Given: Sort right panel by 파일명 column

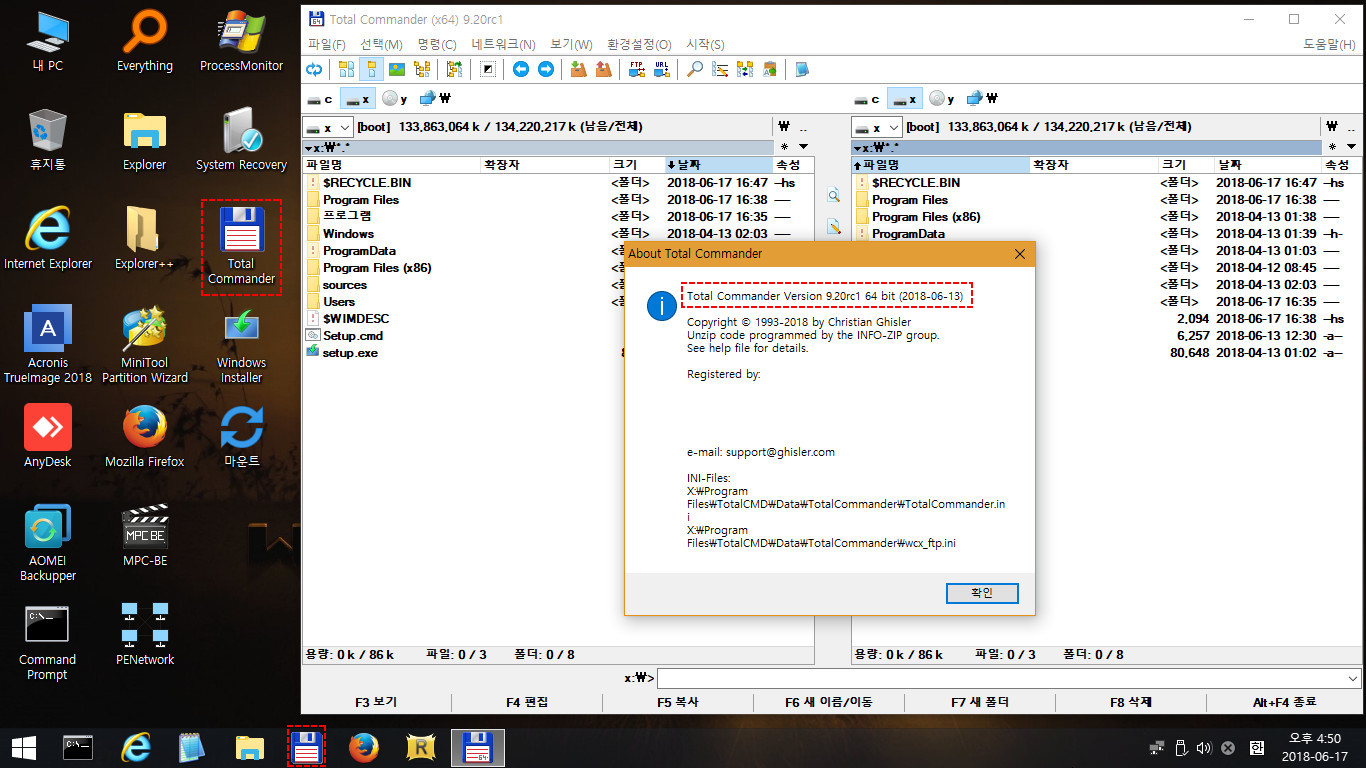Looking at the screenshot, I should [x=940, y=165].
